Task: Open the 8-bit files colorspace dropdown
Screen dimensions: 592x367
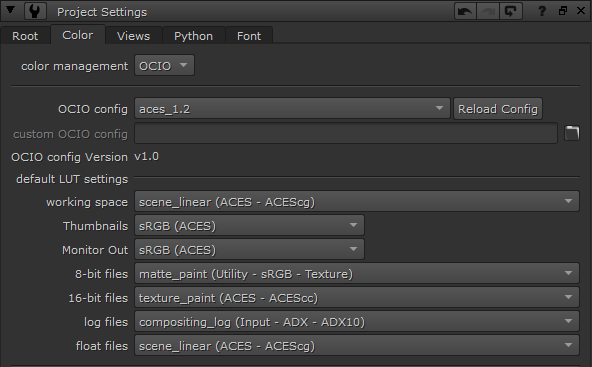Action: point(357,274)
